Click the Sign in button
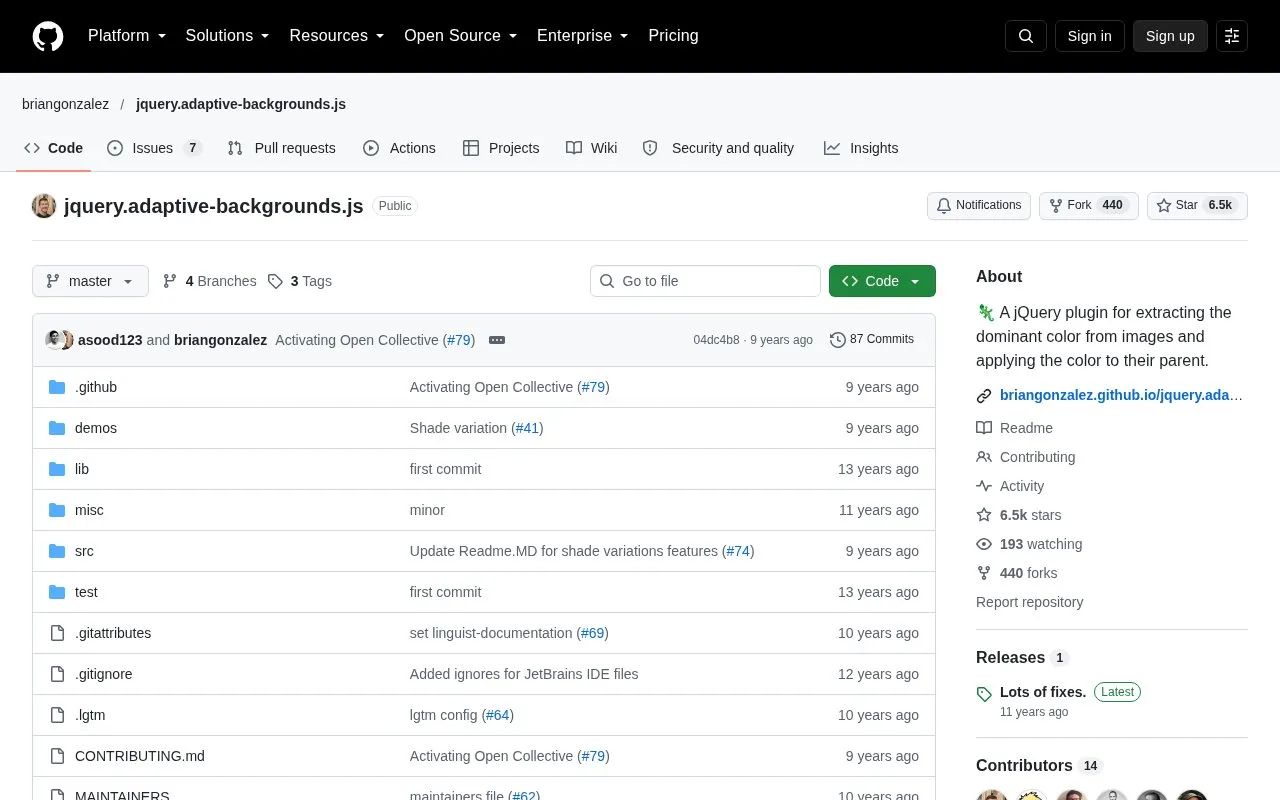 pyautogui.click(x=1089, y=36)
